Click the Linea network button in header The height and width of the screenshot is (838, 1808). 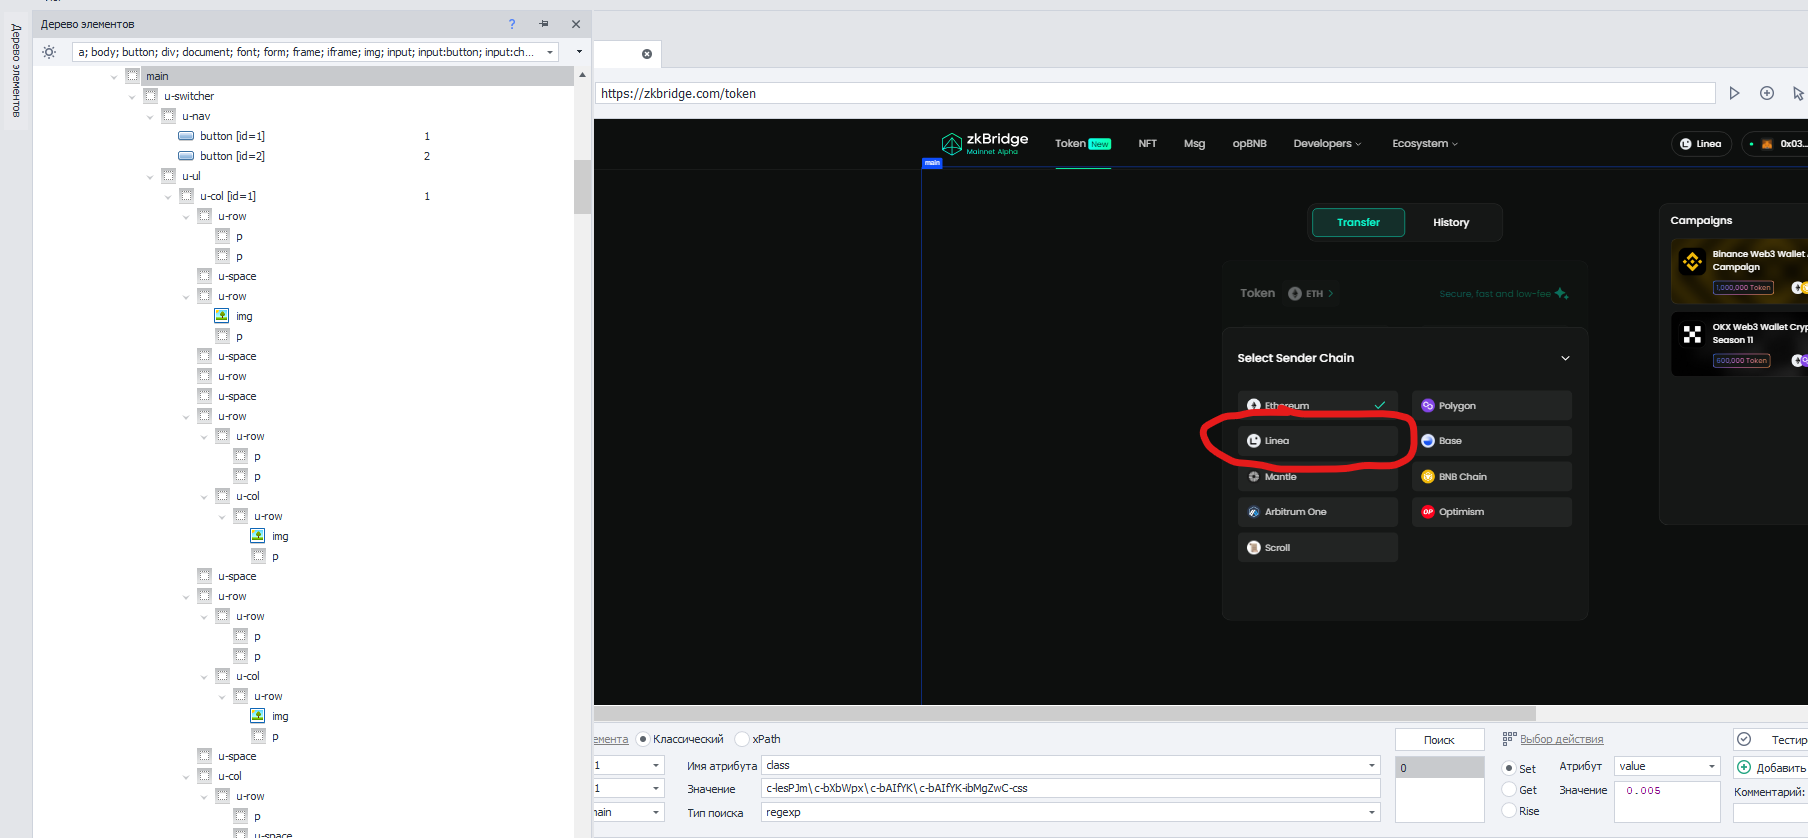point(1701,144)
